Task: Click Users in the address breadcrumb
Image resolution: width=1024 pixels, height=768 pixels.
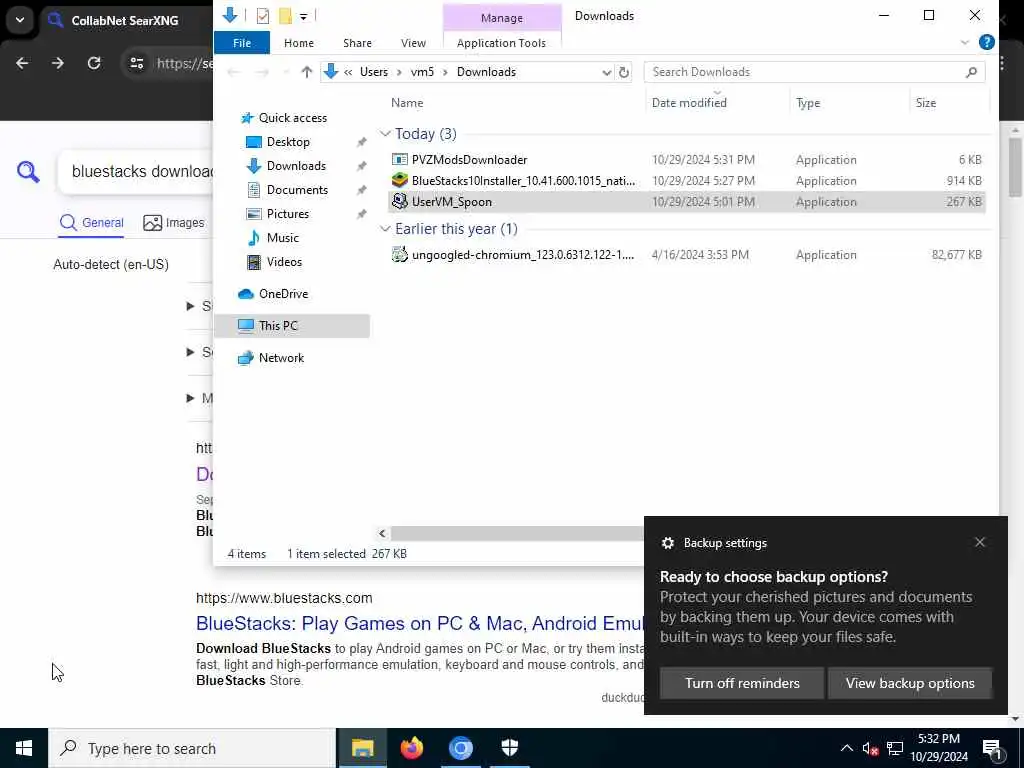Action: [x=374, y=72]
